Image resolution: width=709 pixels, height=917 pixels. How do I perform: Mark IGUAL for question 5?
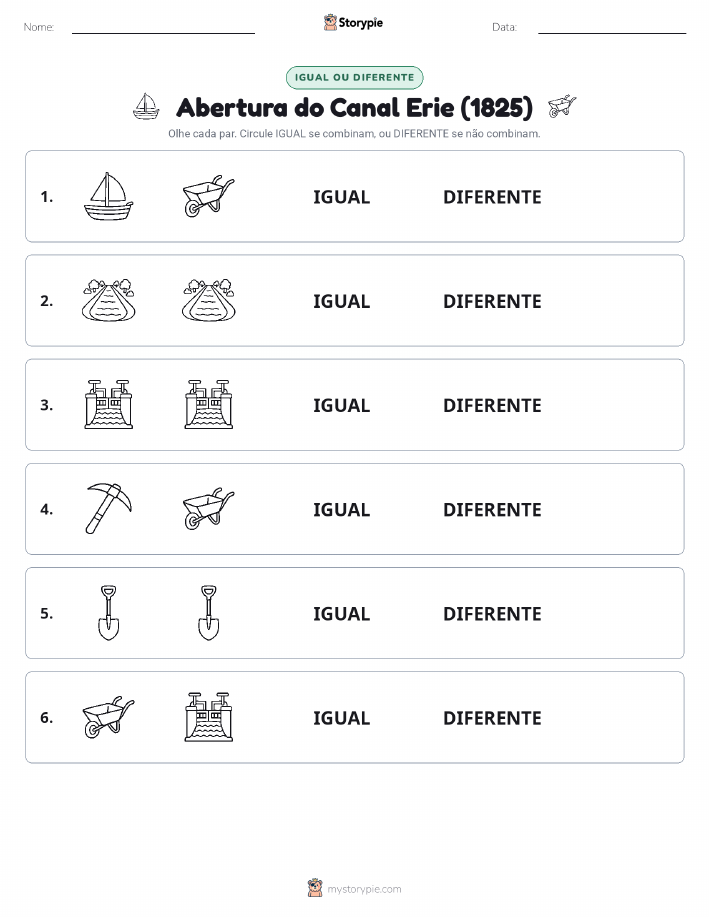[342, 613]
